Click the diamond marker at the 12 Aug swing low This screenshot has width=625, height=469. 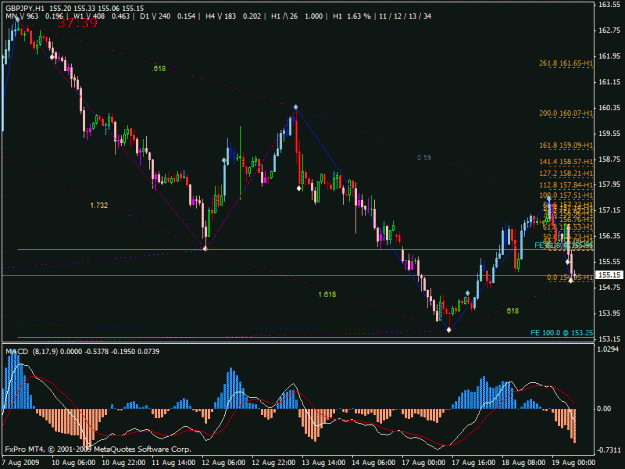click(205, 249)
